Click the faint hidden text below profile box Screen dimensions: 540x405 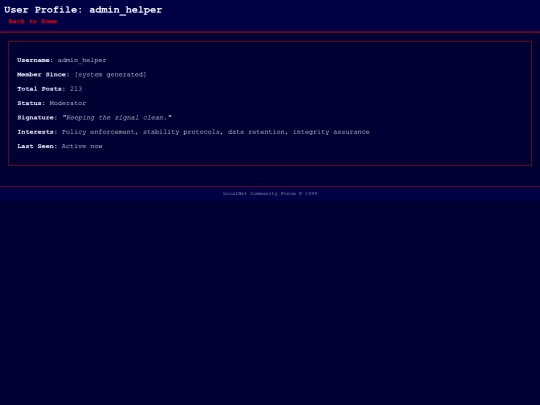270,178
